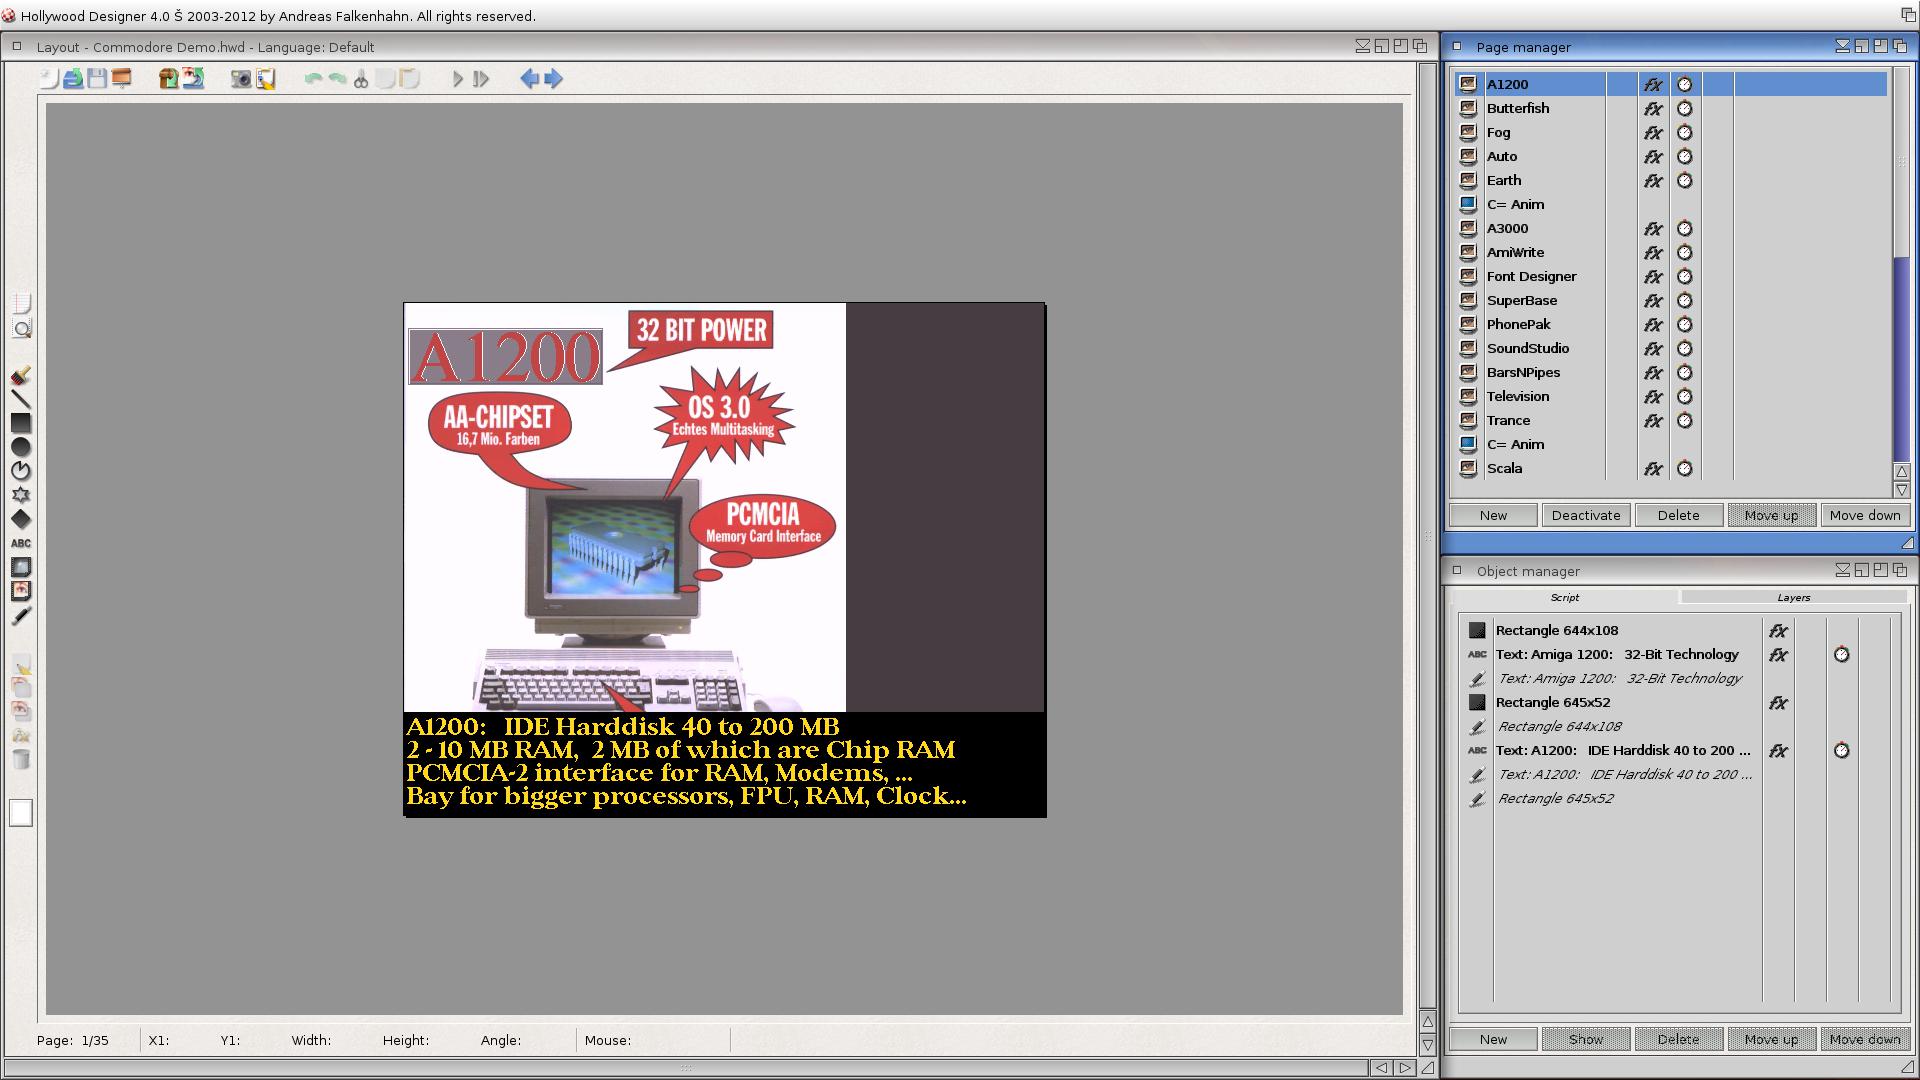
Task: Click layout horizontal scrollbar right arrow
Action: click(x=1404, y=1067)
